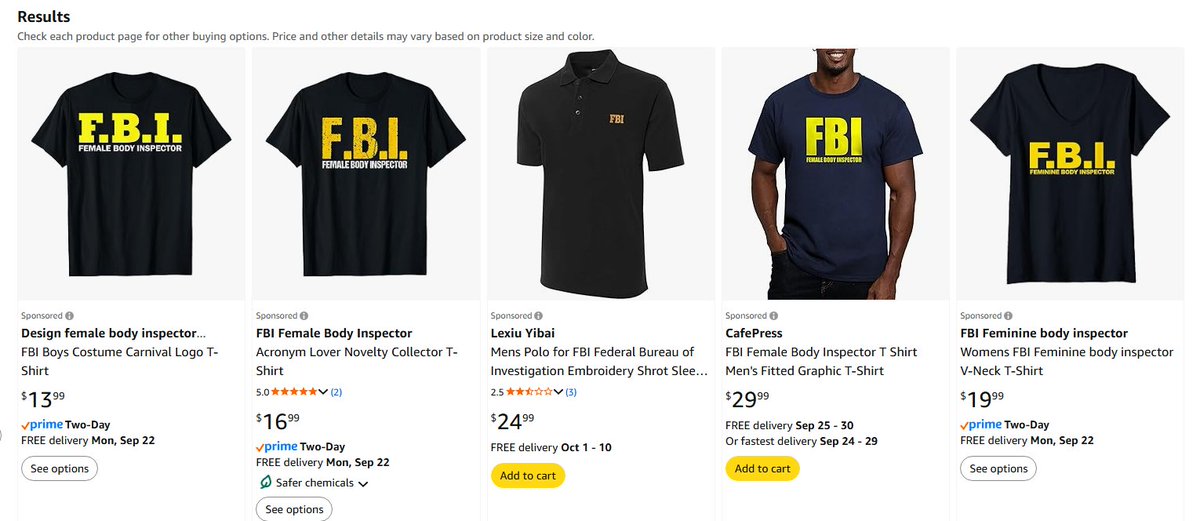Click the black V-neck F.B.I. shirt image

tap(1073, 173)
